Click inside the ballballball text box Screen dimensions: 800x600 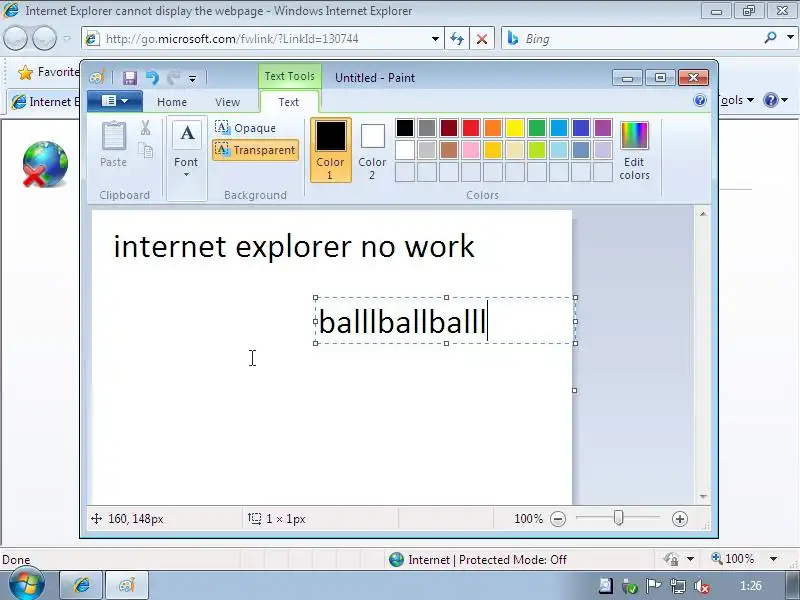click(445, 321)
